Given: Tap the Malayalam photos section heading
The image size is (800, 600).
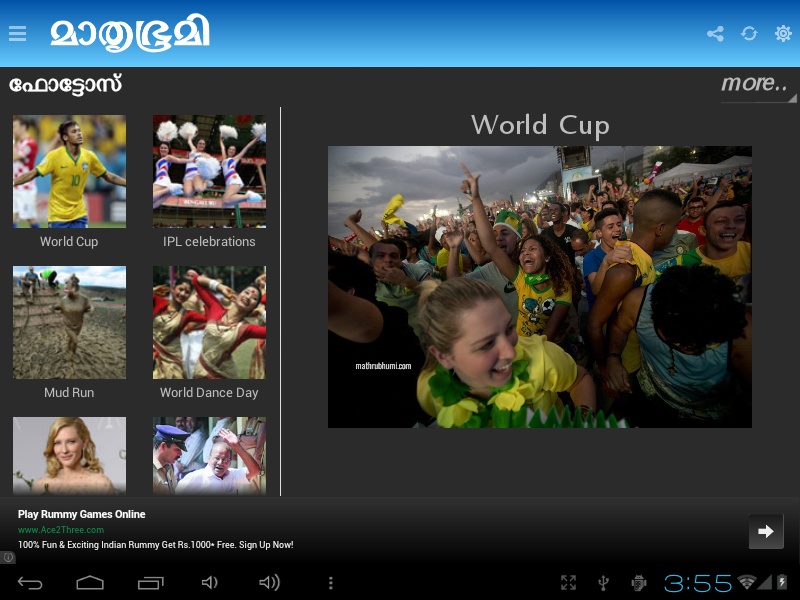Looking at the screenshot, I should [65, 85].
